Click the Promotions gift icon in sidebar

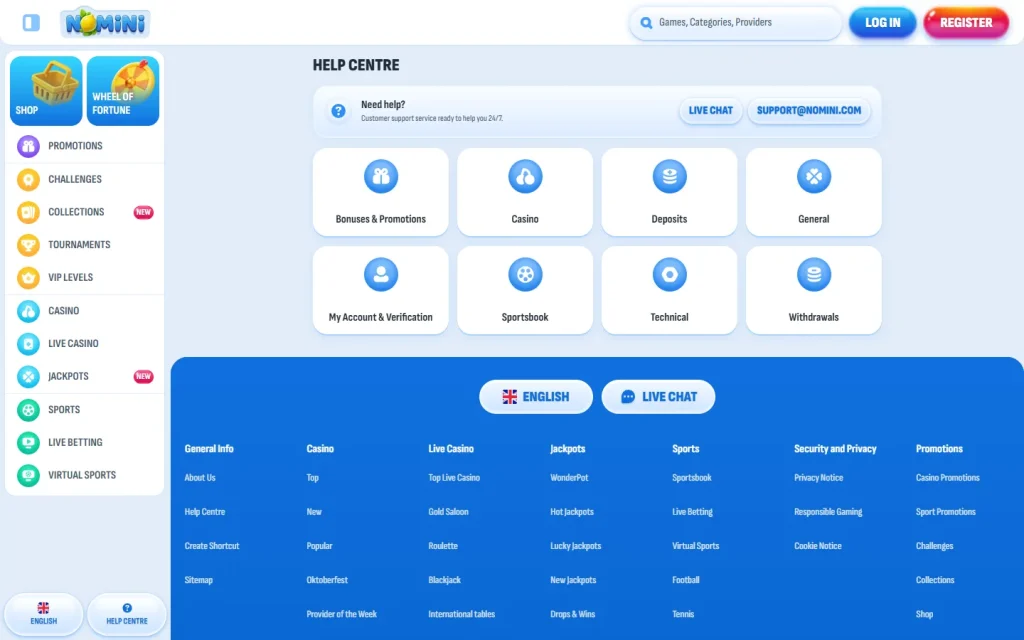(28, 146)
